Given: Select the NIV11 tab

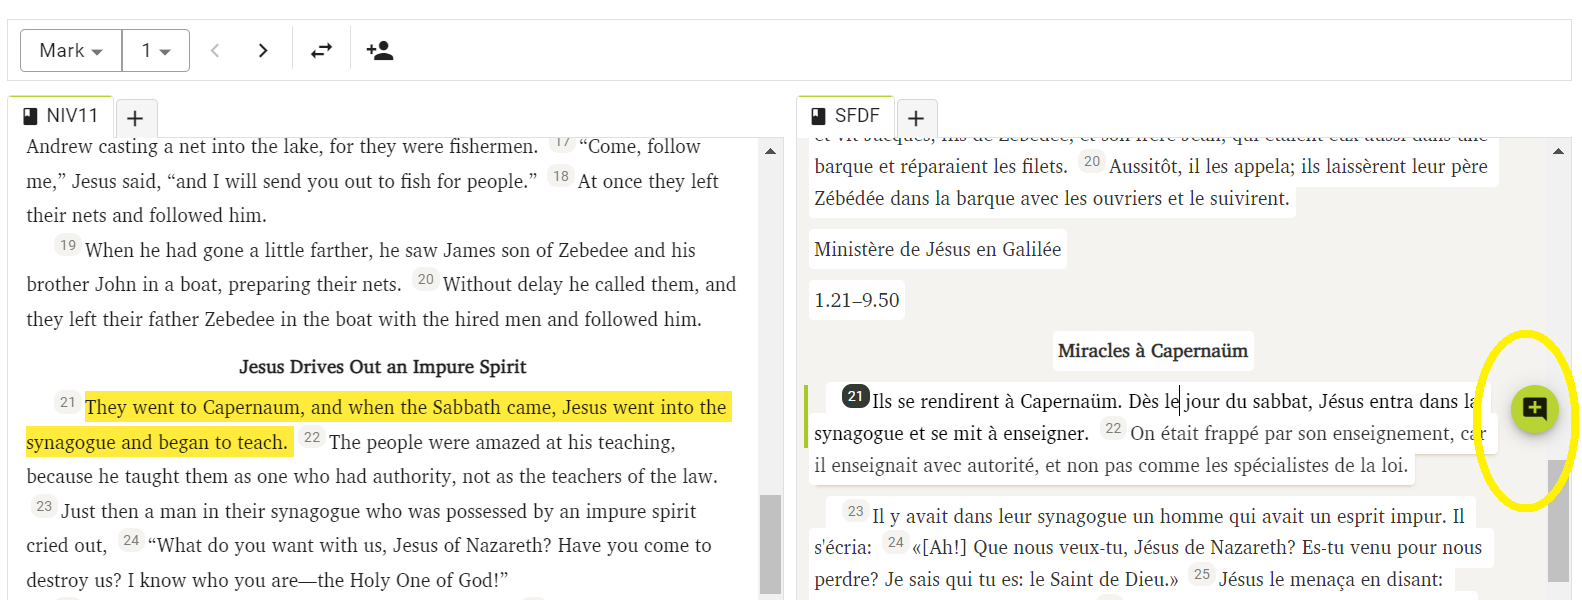Looking at the screenshot, I should click(61, 116).
